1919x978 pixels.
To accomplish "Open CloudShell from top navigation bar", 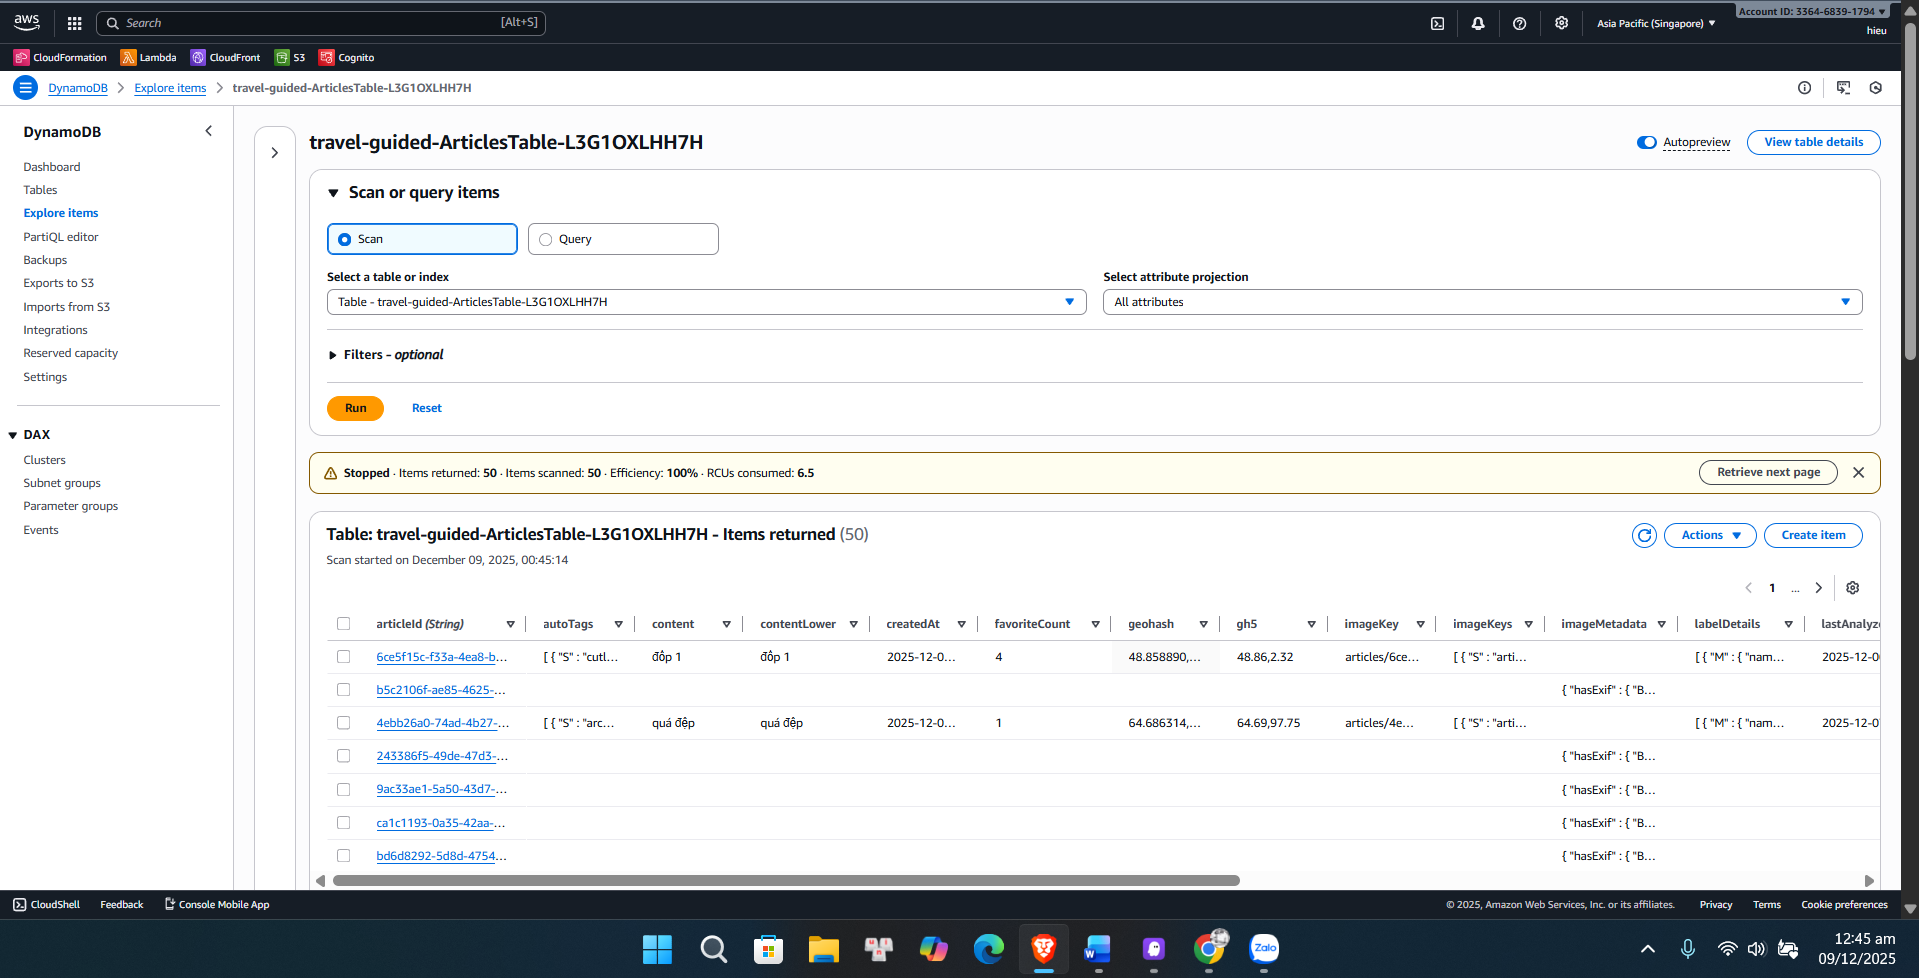I will [x=1437, y=23].
